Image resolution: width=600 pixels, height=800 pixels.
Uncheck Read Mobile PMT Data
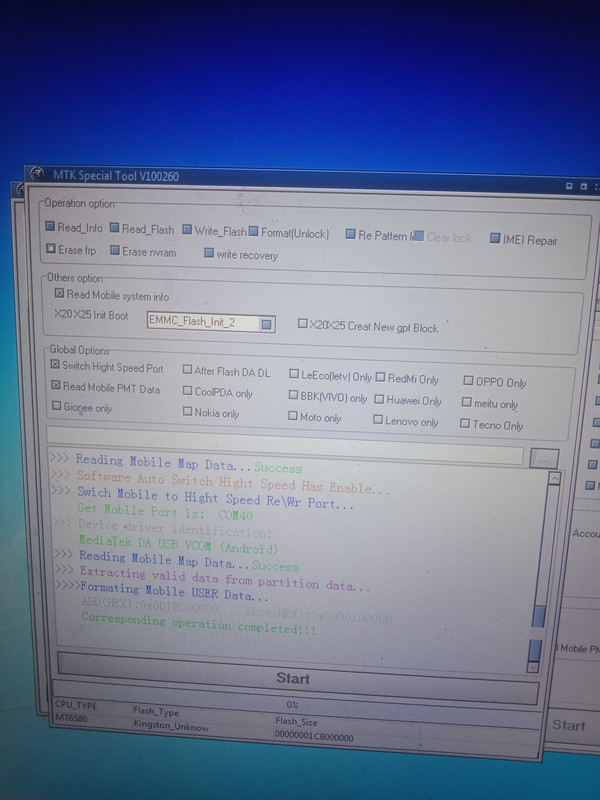coord(56,385)
